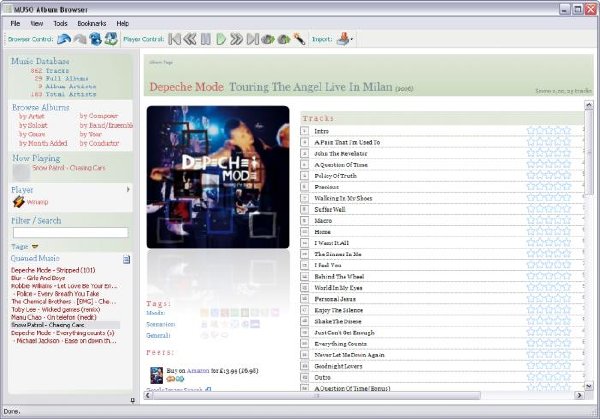Browse albums by Composer link
This screenshot has height=419, width=600.
pyautogui.click(x=99, y=116)
